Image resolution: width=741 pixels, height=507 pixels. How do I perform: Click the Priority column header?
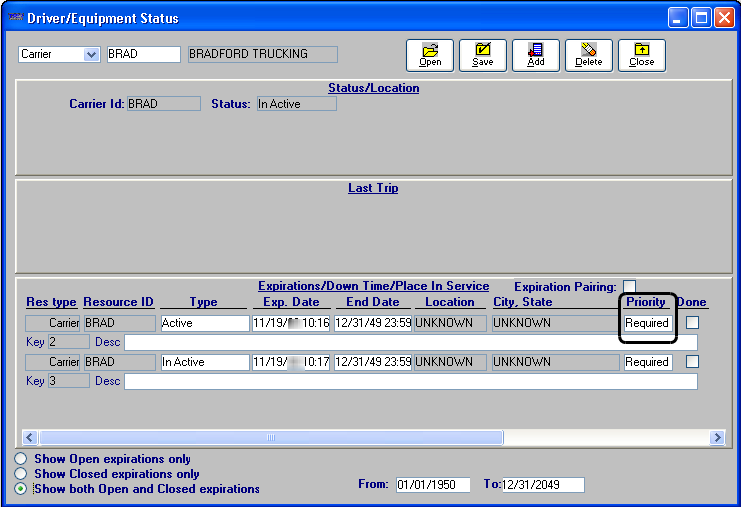pos(646,302)
